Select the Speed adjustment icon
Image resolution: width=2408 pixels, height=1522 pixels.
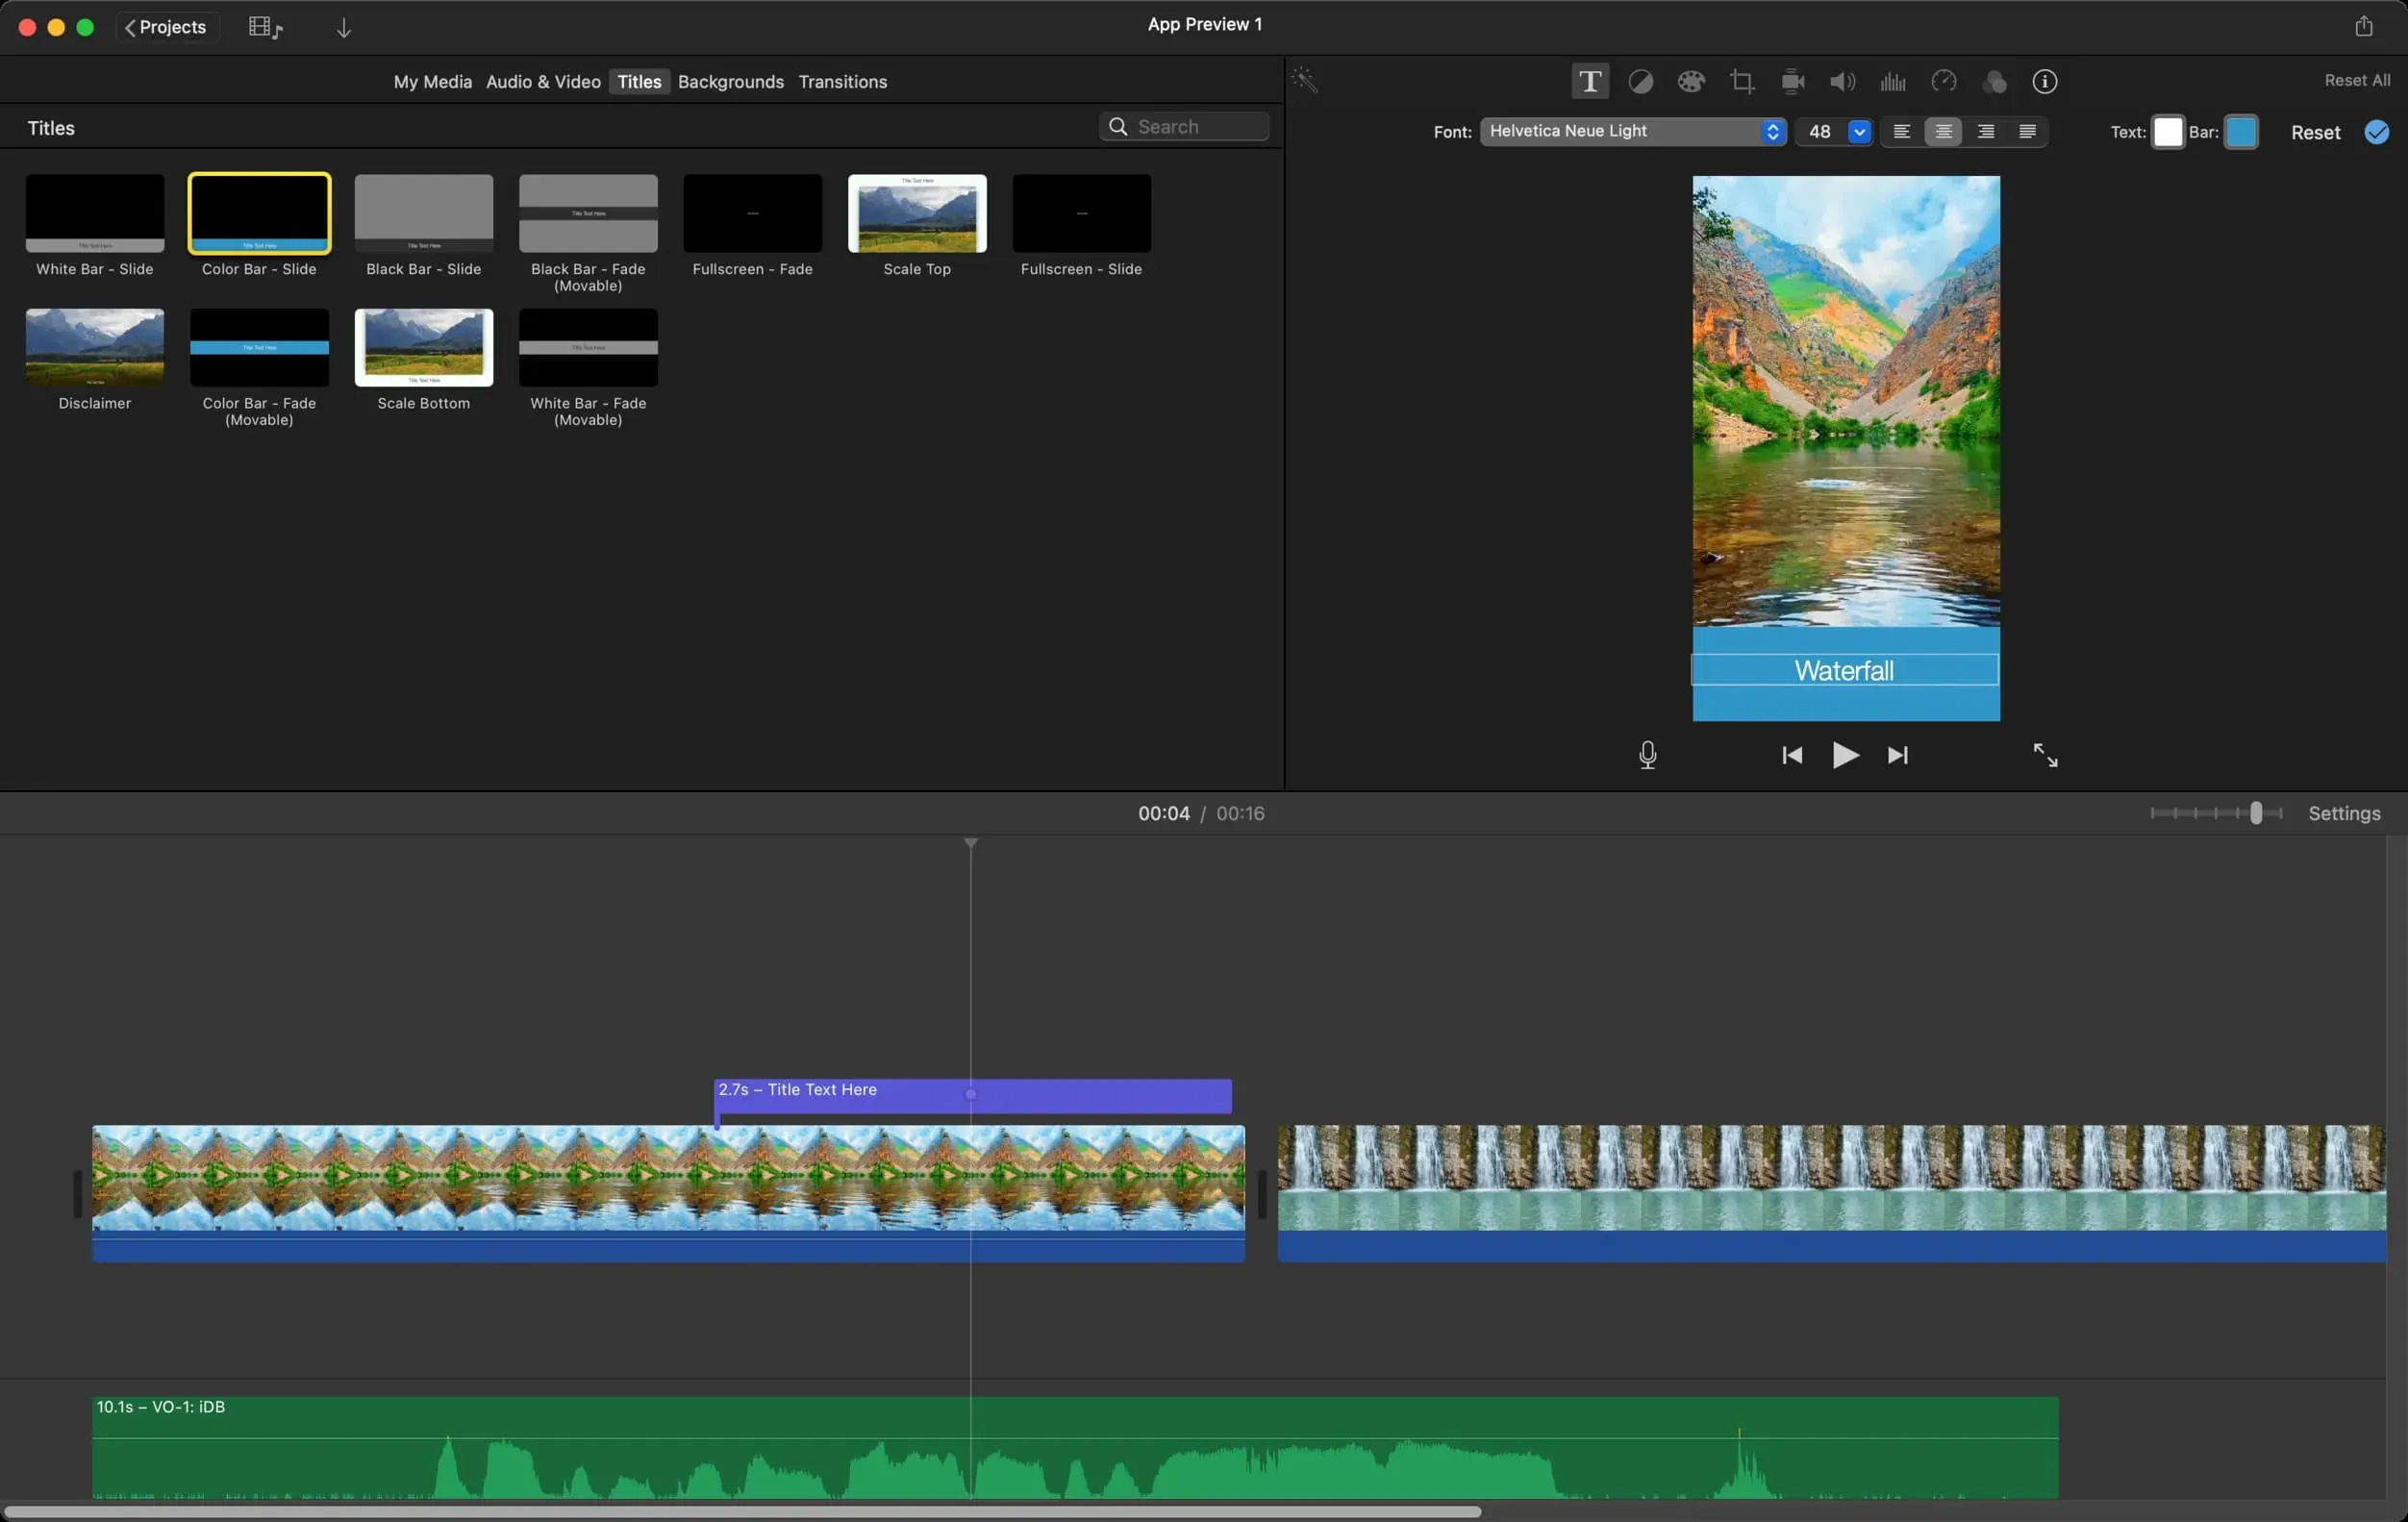(x=1944, y=81)
